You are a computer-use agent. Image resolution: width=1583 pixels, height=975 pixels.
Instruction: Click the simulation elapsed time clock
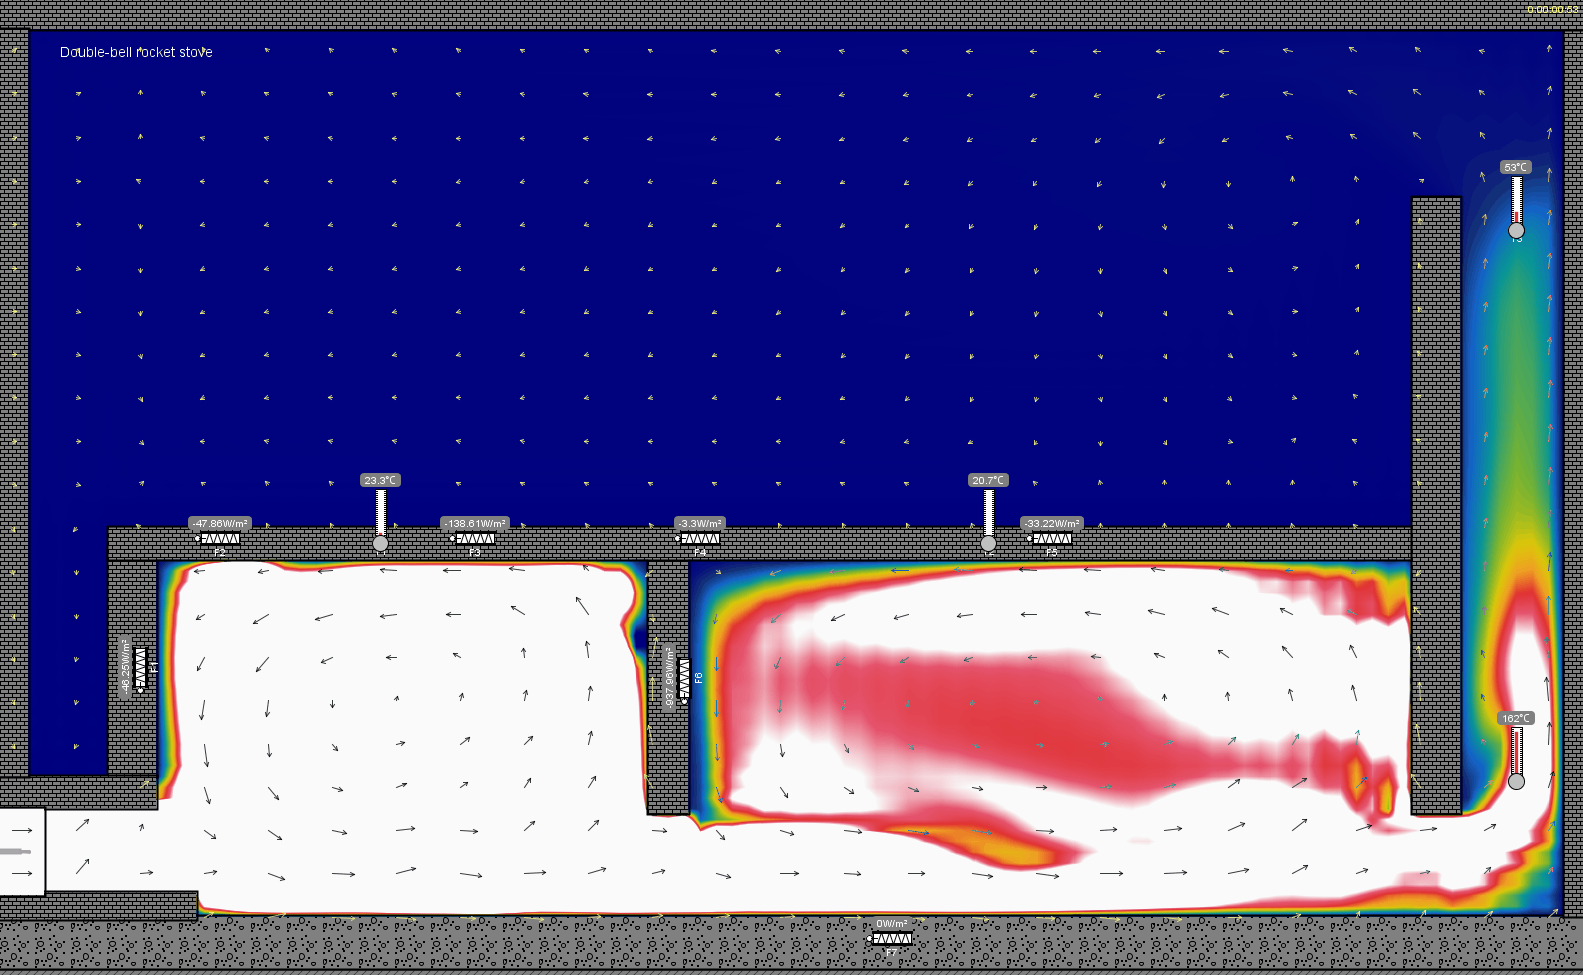pyautogui.click(x=1552, y=9)
